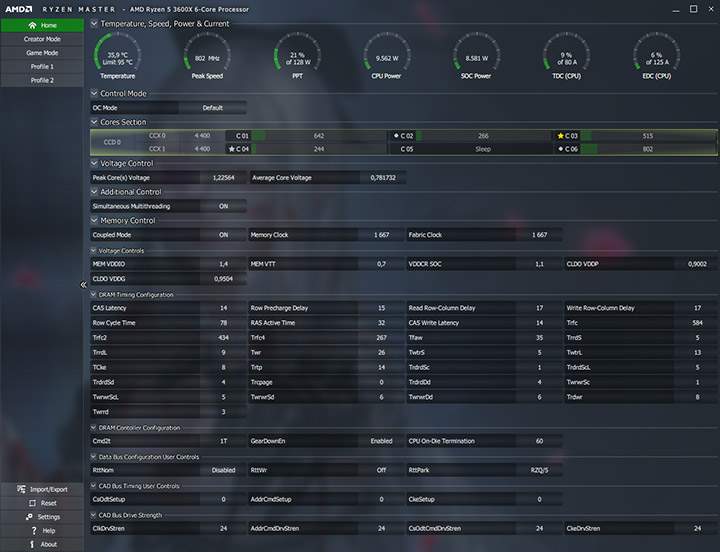The width and height of the screenshot is (720, 552).
Task: Click Memory Clock value 1 667
Action: (x=382, y=235)
